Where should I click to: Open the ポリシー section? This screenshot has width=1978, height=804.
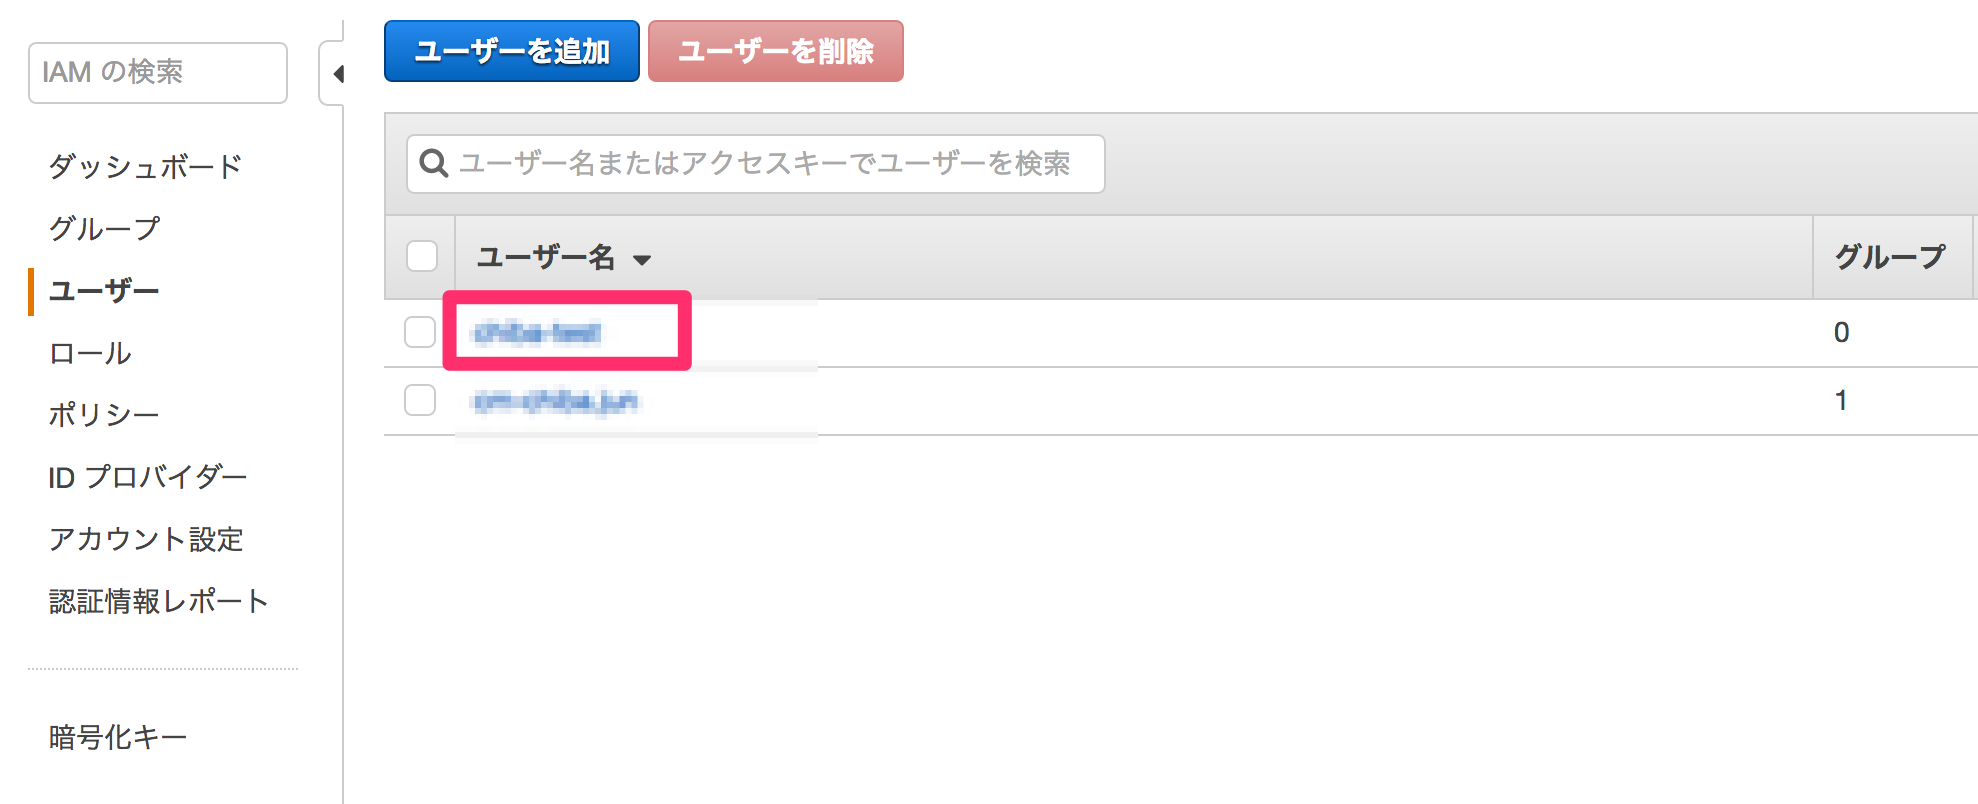pos(103,414)
